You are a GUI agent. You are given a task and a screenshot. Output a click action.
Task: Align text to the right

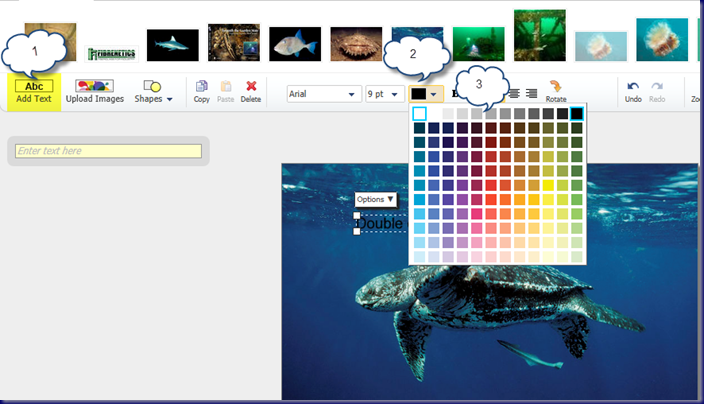pos(531,93)
